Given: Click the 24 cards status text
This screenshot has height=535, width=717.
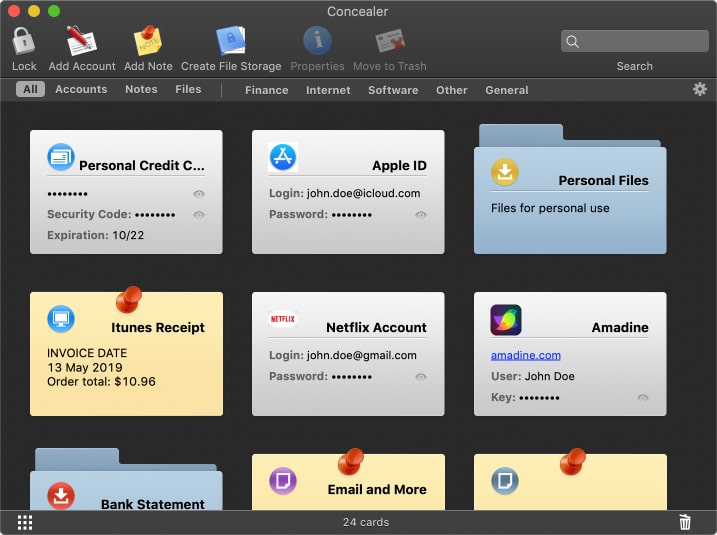Looking at the screenshot, I should (x=366, y=522).
